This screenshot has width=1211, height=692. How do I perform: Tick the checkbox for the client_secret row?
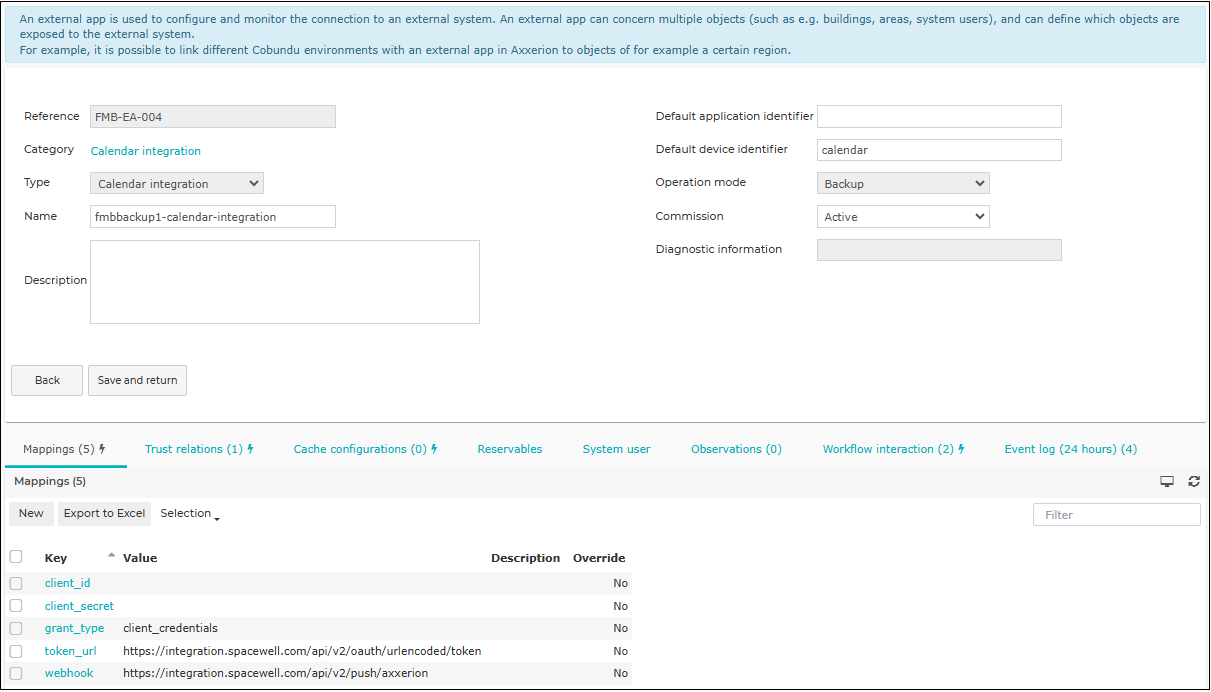coord(16,606)
